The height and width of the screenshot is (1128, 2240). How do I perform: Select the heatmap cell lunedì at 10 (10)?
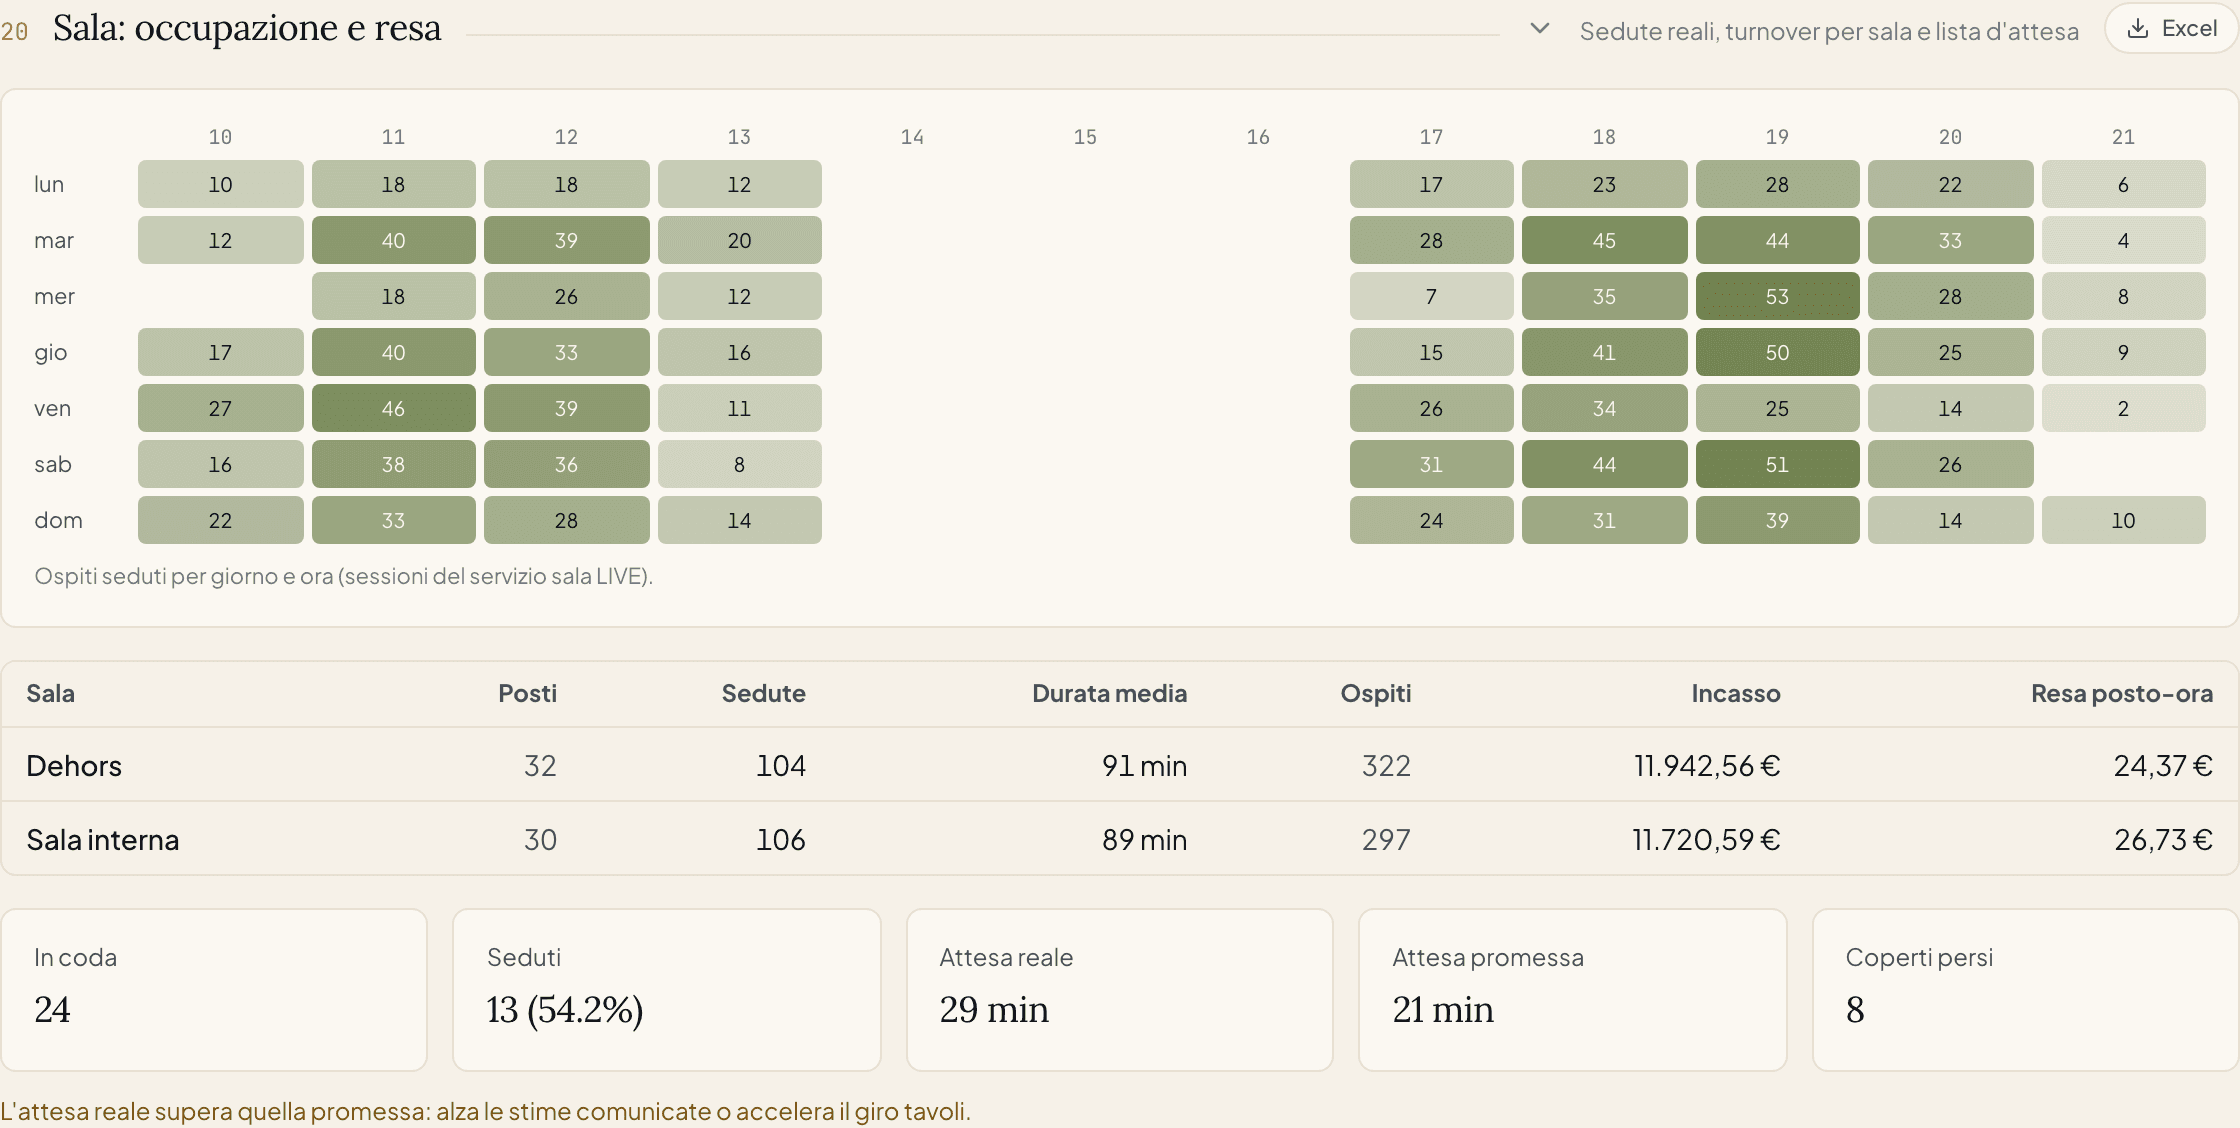[x=220, y=184]
